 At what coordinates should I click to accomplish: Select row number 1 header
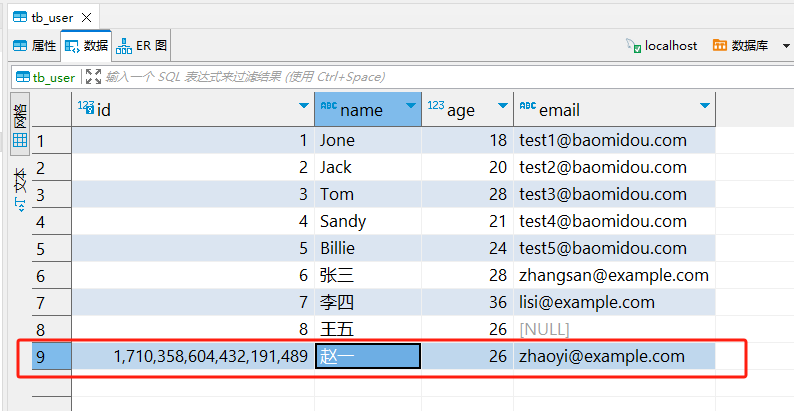point(52,140)
